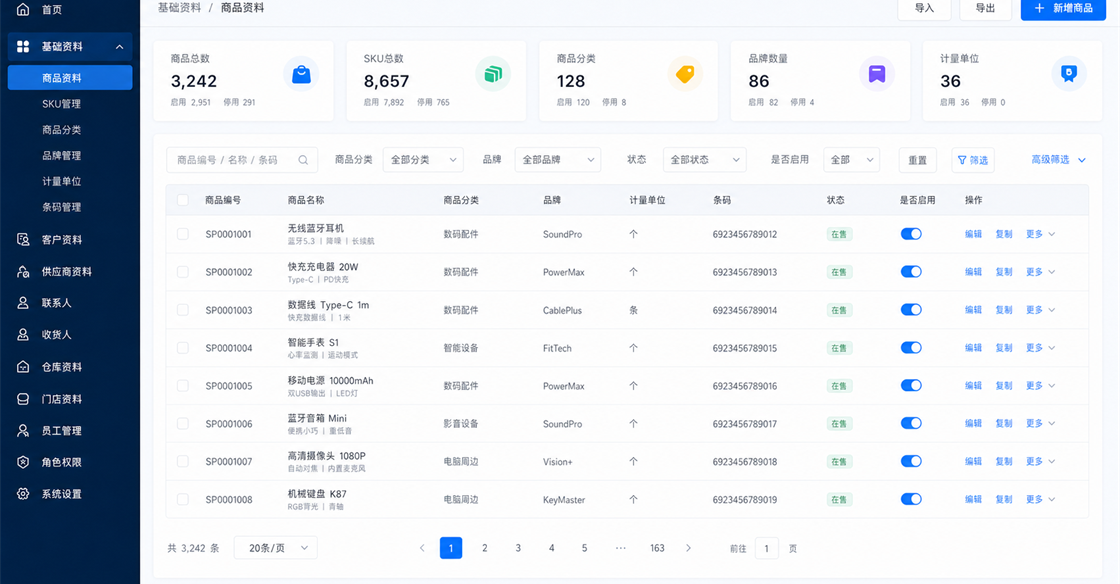Screen dimensions: 1120x584
Task: Open the 全部分类 category dropdown
Action: pyautogui.click(x=423, y=160)
